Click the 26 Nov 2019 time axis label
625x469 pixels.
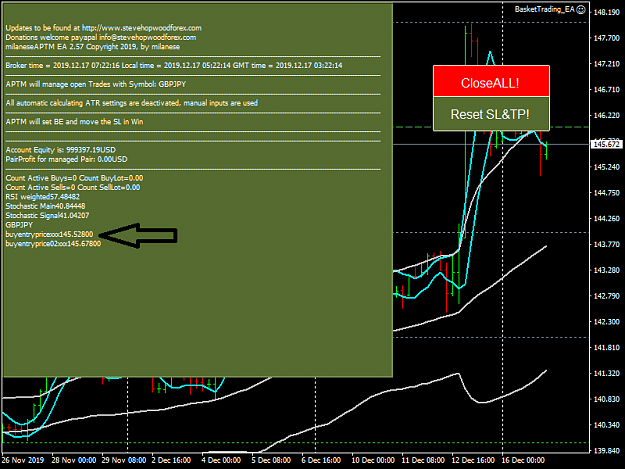(23, 460)
